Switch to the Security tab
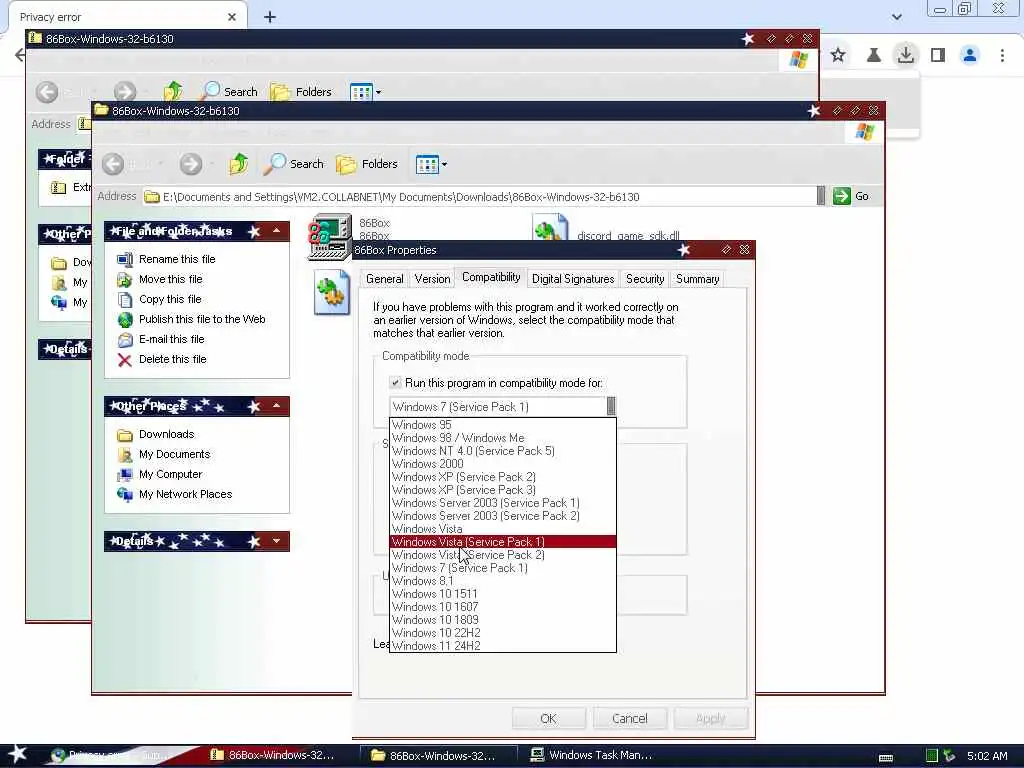This screenshot has width=1024, height=768. 645,279
